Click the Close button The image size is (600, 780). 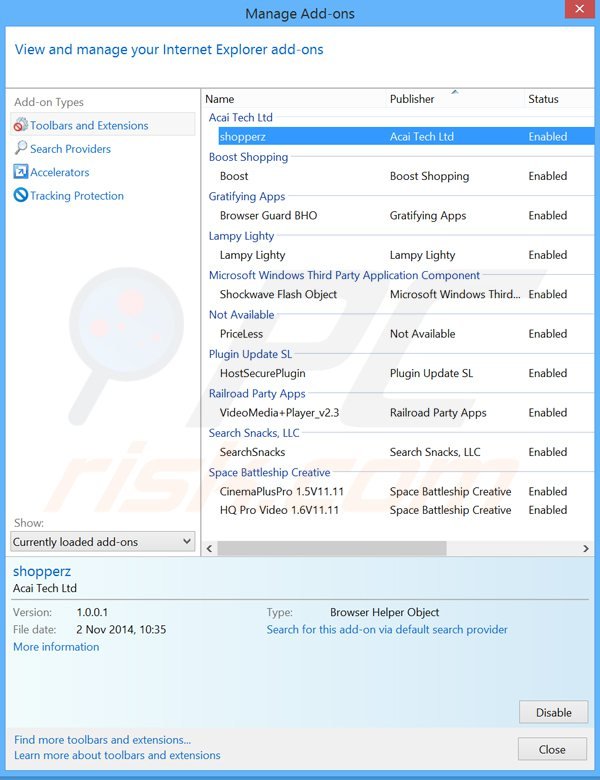pos(552,749)
